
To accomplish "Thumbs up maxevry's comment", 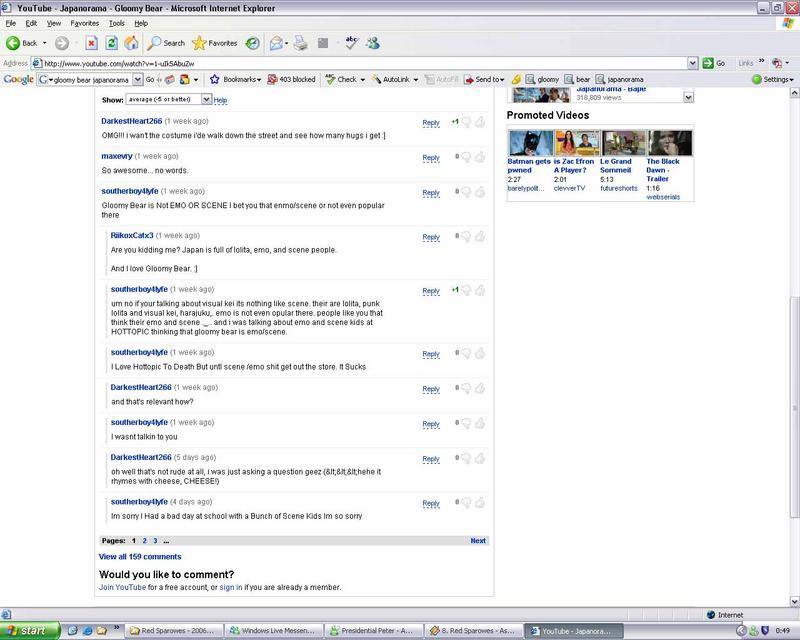I will 481,157.
